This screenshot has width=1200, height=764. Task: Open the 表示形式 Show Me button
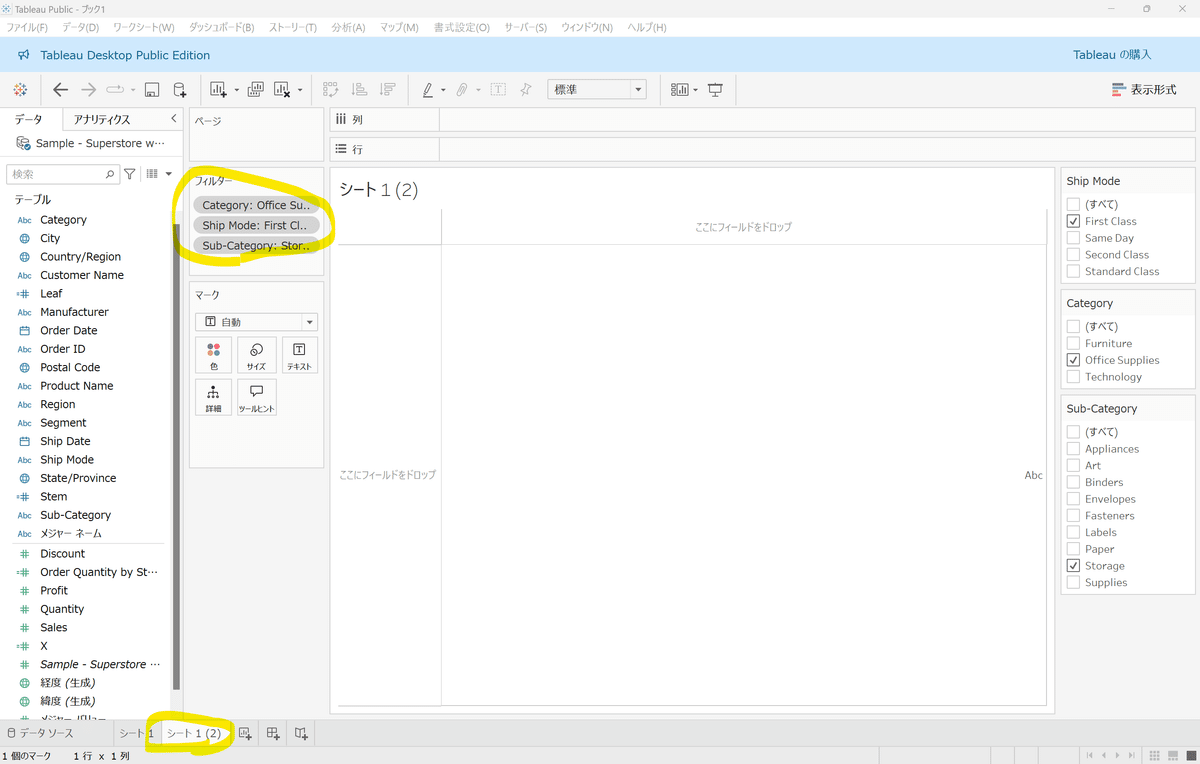1144,90
